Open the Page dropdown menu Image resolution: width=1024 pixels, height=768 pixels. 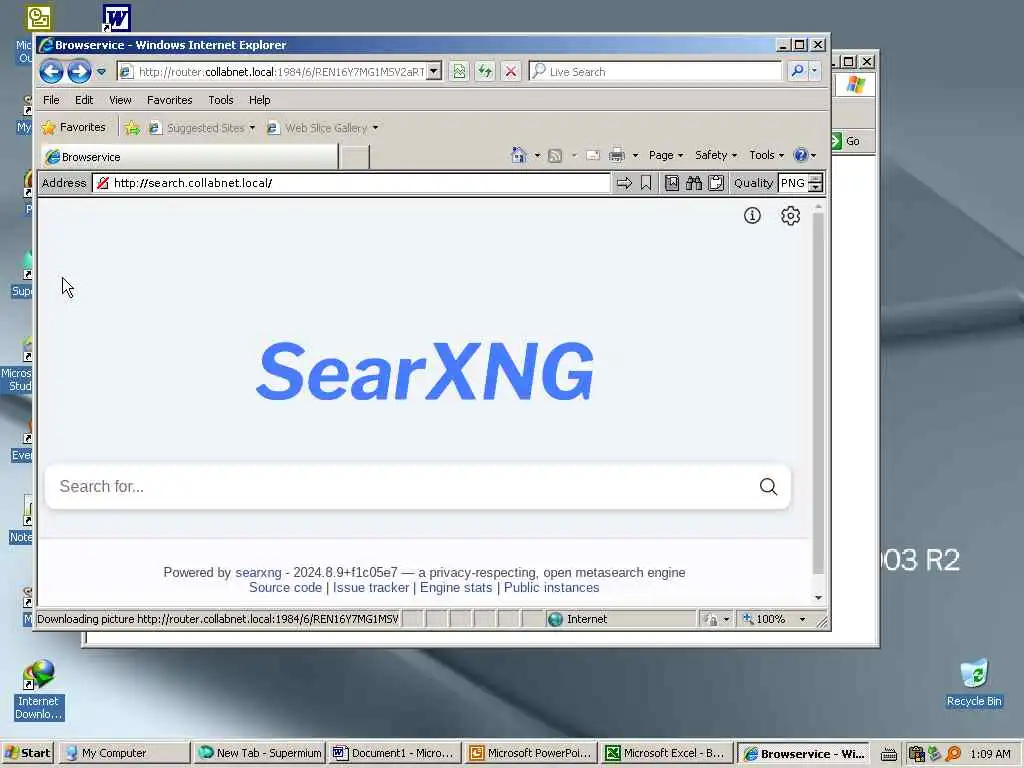tap(665, 155)
